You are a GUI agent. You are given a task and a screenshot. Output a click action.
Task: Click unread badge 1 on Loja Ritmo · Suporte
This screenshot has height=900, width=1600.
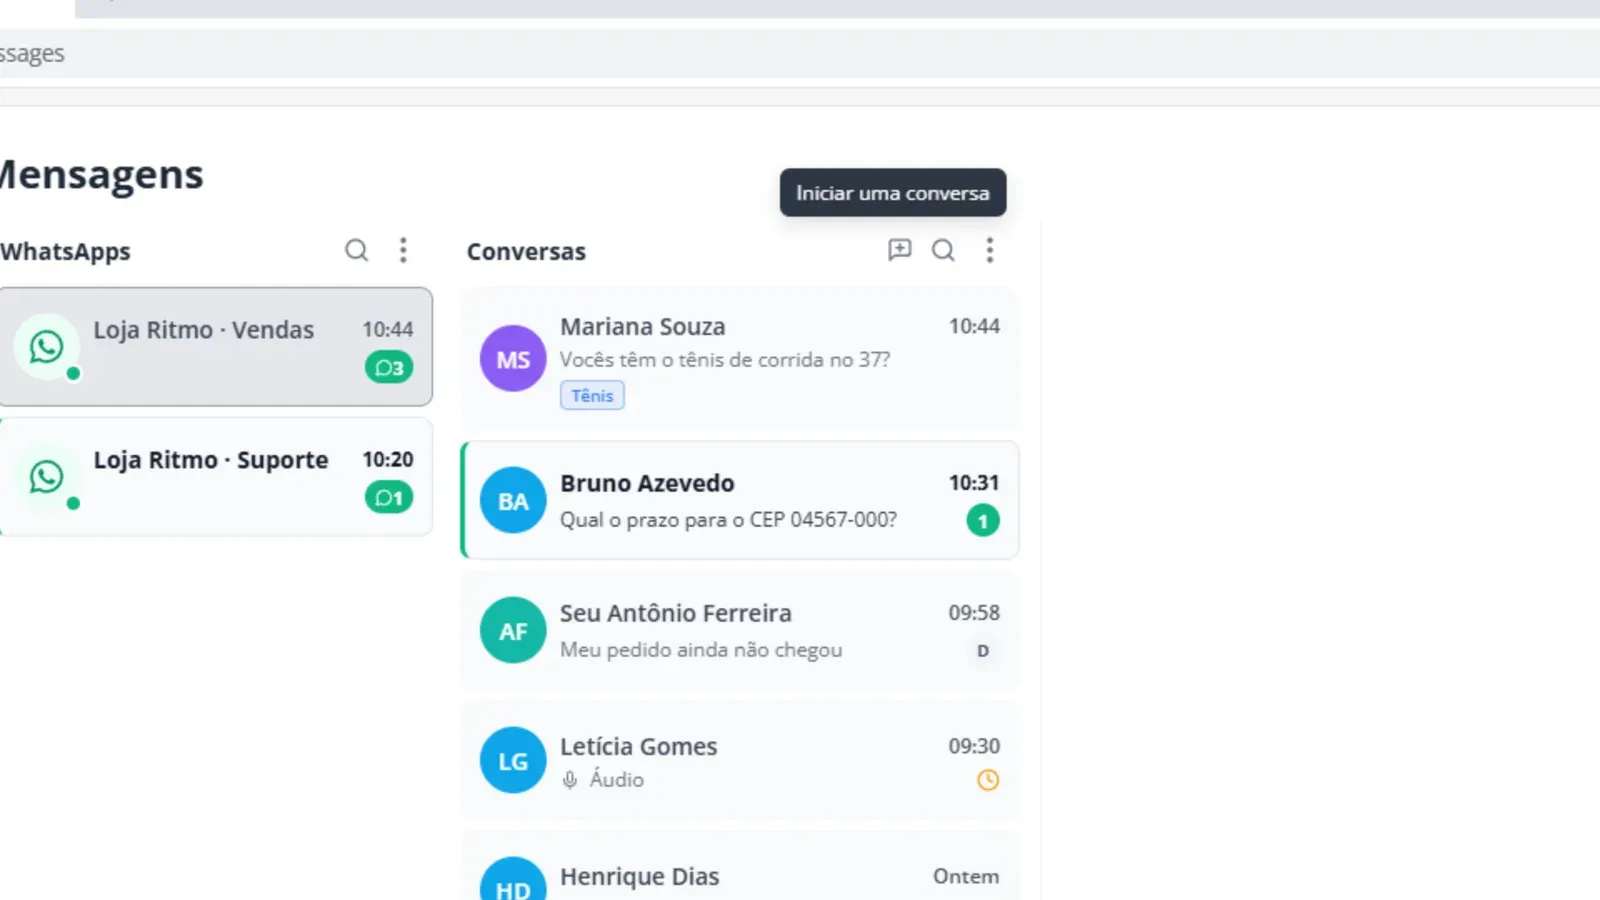pyautogui.click(x=389, y=498)
